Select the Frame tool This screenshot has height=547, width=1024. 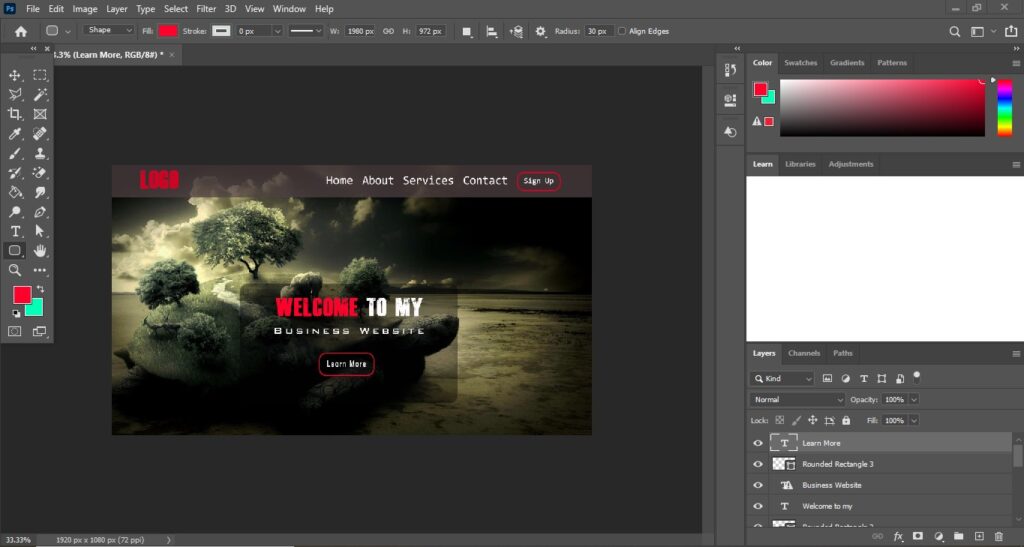[40, 114]
